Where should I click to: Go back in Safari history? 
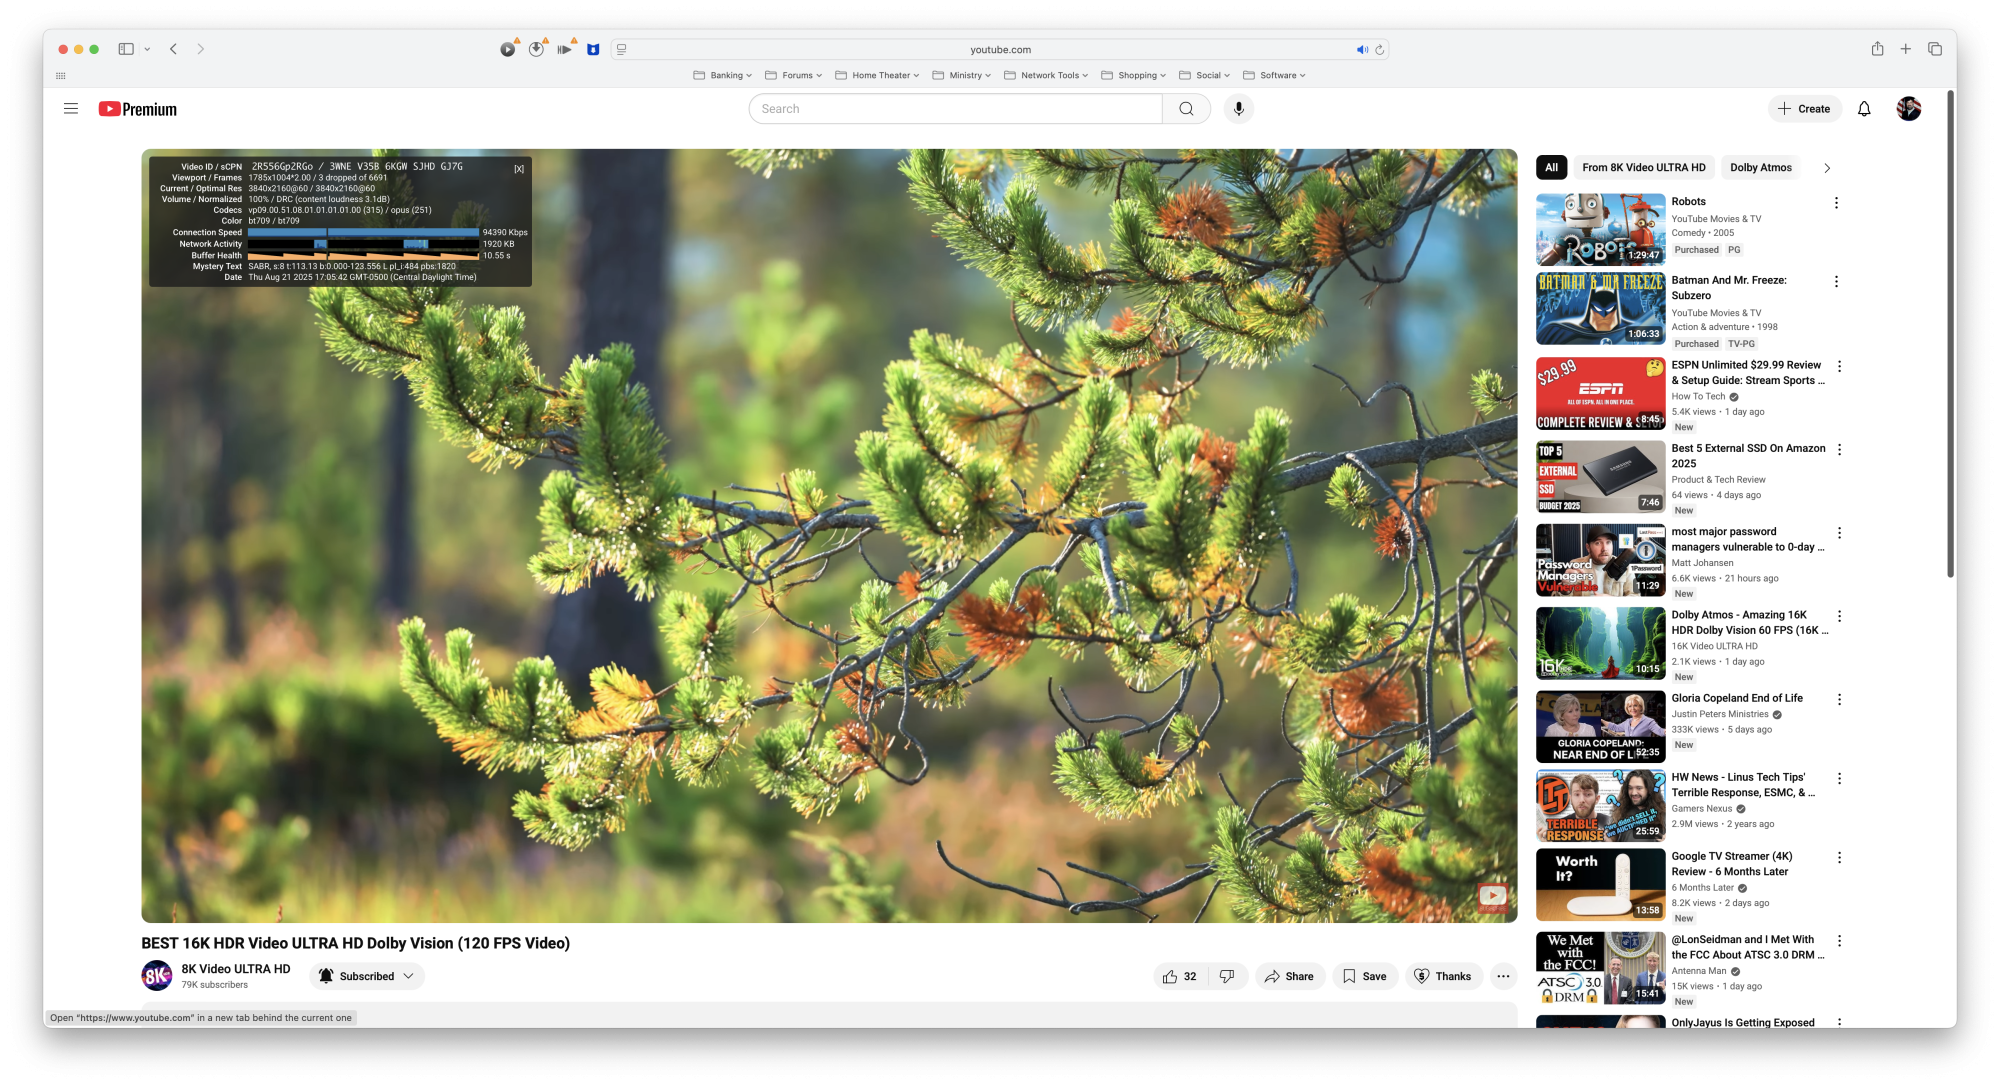coord(173,49)
